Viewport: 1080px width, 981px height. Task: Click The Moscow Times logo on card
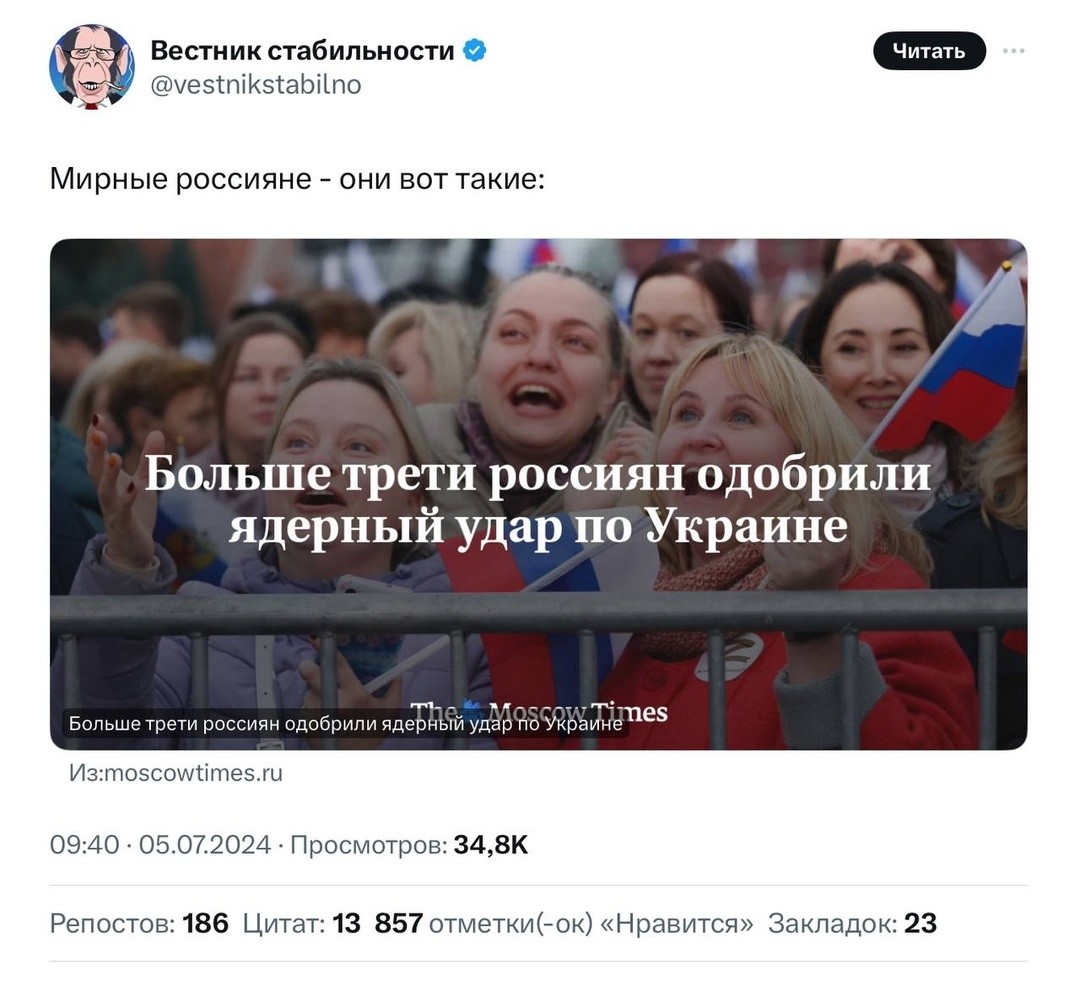pos(539,711)
